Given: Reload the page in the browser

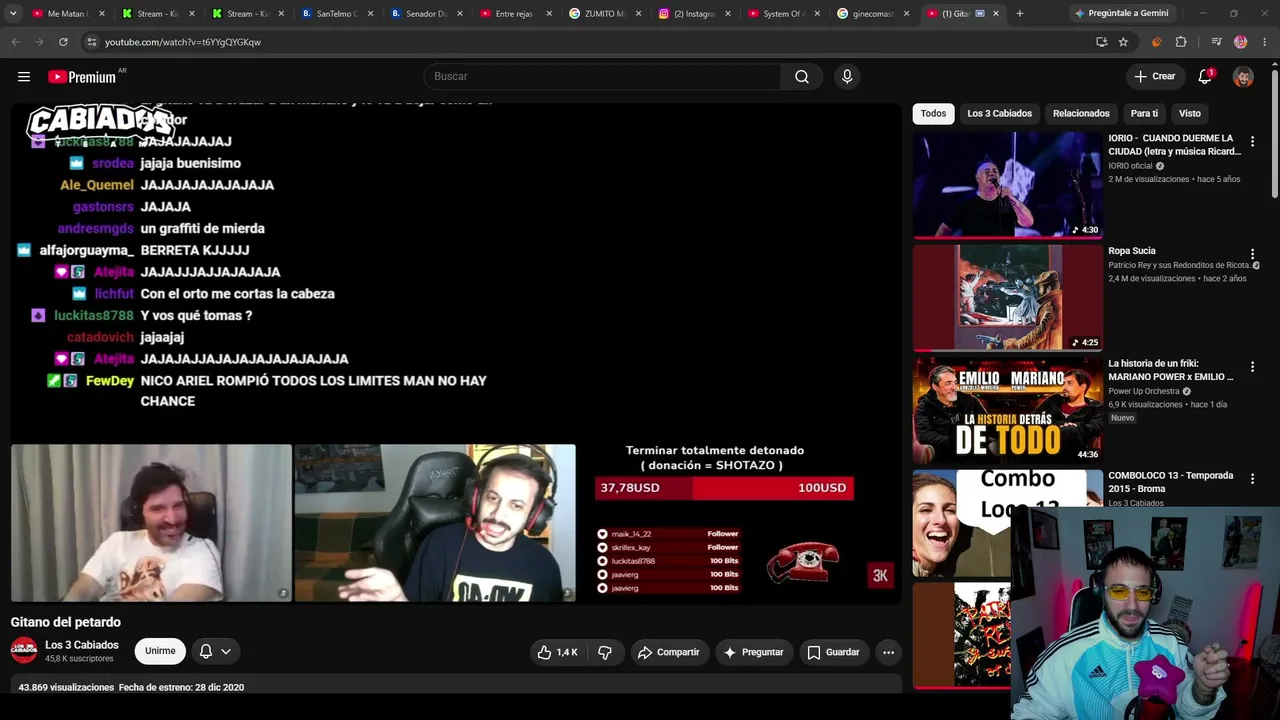Looking at the screenshot, I should (63, 42).
